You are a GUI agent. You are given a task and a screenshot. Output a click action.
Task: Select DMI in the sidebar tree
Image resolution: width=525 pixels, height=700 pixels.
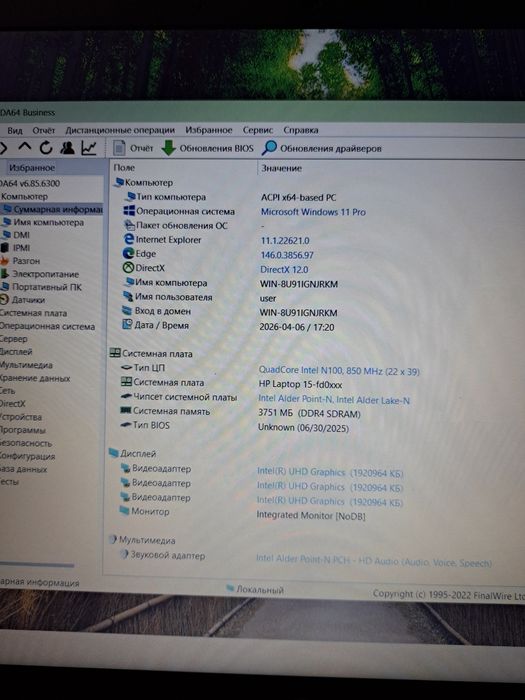[16, 234]
